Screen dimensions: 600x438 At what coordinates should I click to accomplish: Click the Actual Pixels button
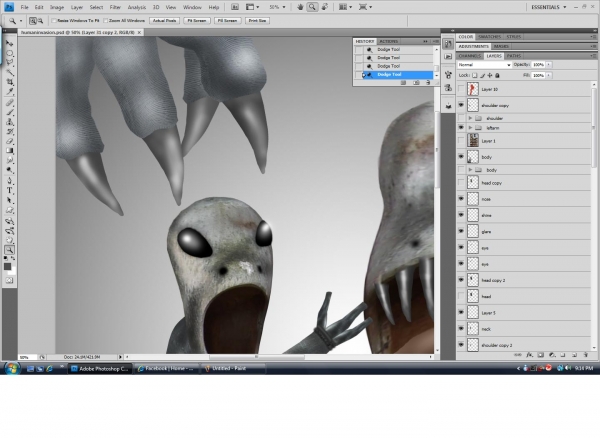[x=164, y=21]
